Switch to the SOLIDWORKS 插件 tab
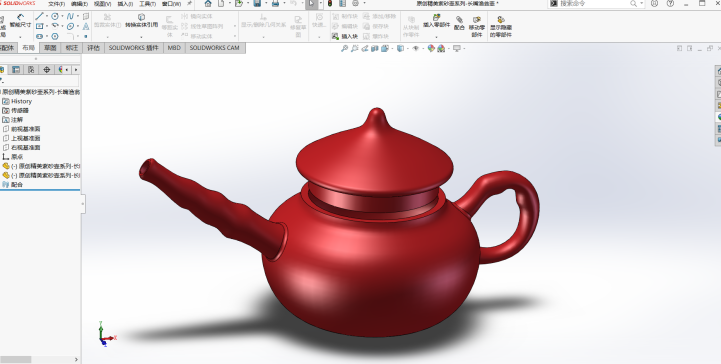 click(133, 48)
